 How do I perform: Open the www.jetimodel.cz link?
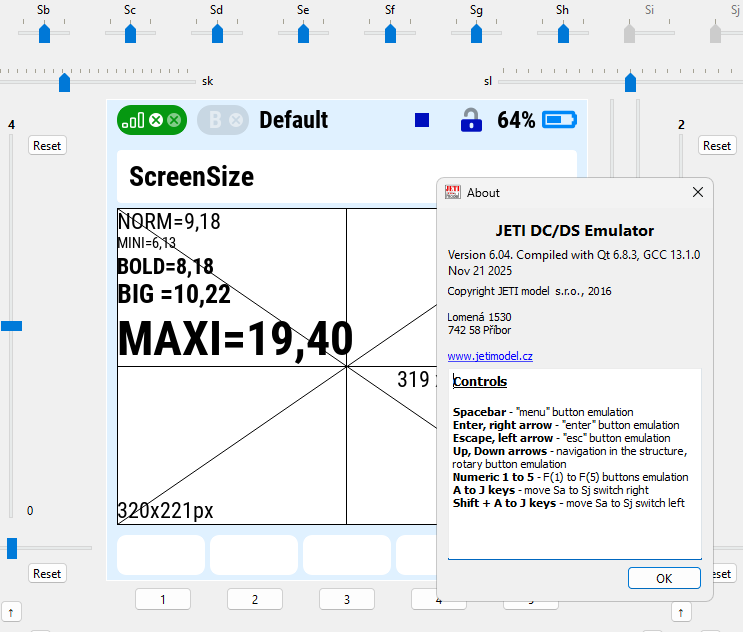(x=490, y=356)
